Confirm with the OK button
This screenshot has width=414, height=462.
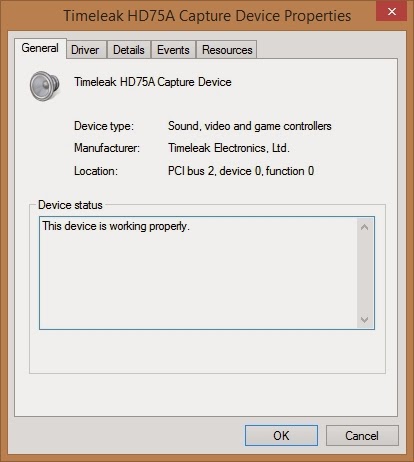click(x=281, y=435)
